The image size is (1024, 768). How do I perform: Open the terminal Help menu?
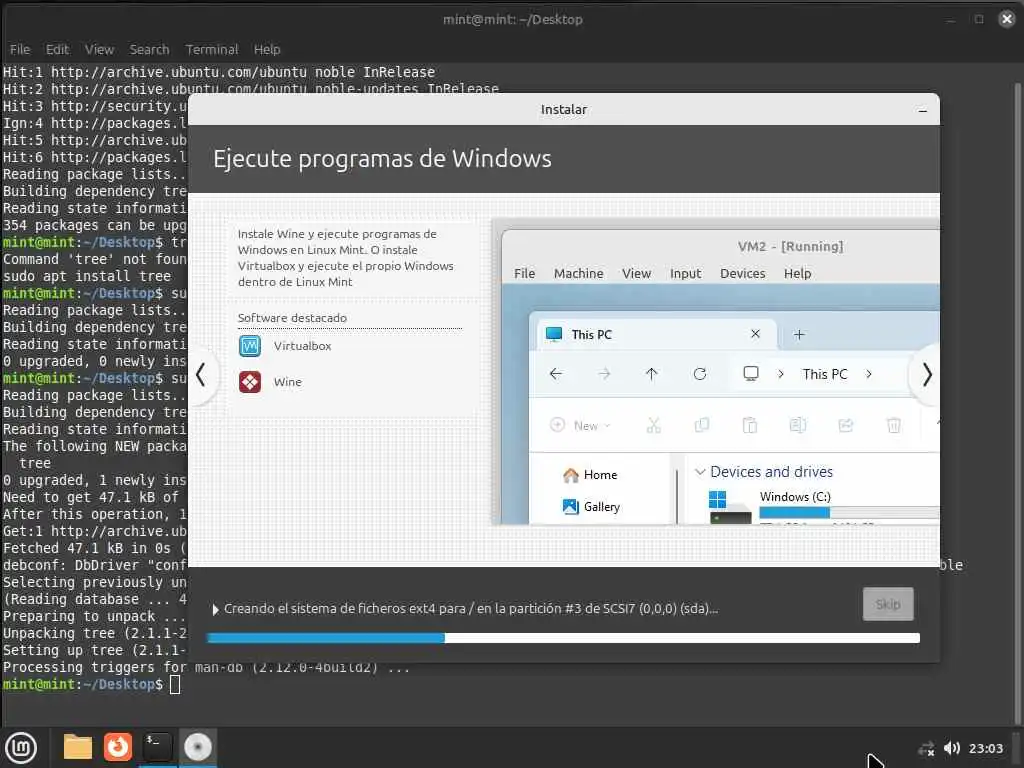266,50
